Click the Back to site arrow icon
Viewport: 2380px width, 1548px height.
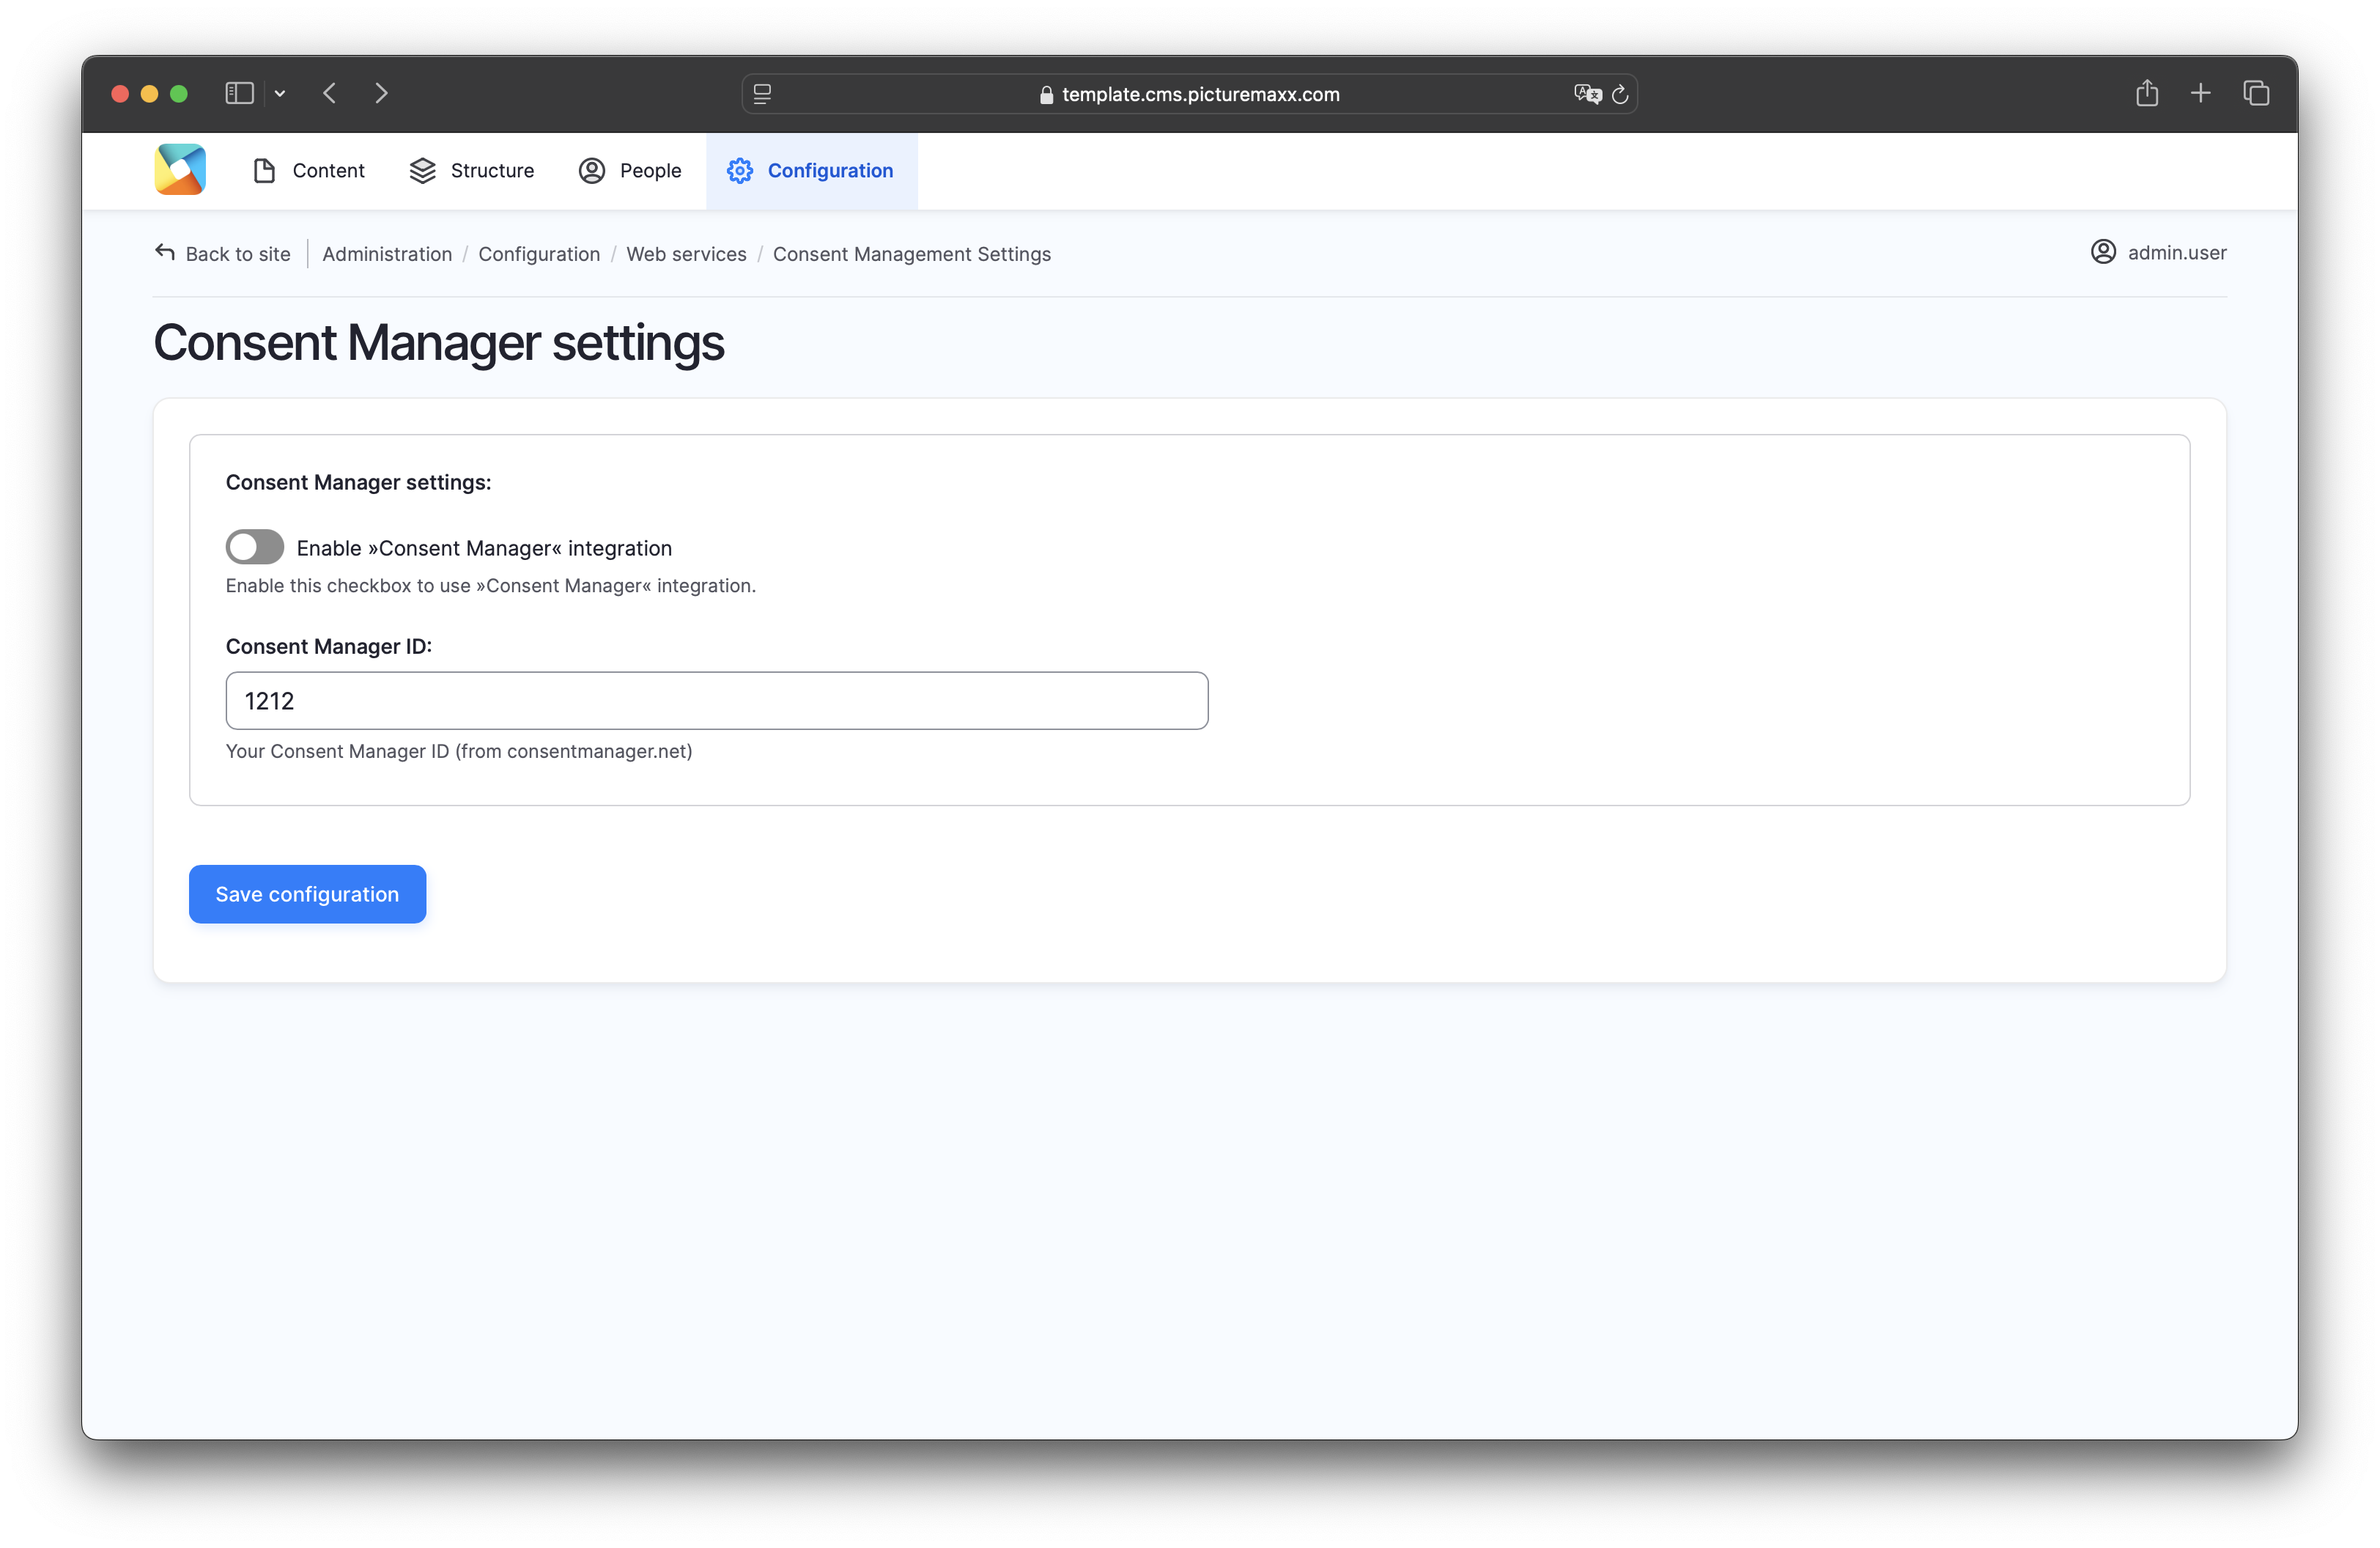[x=165, y=252]
